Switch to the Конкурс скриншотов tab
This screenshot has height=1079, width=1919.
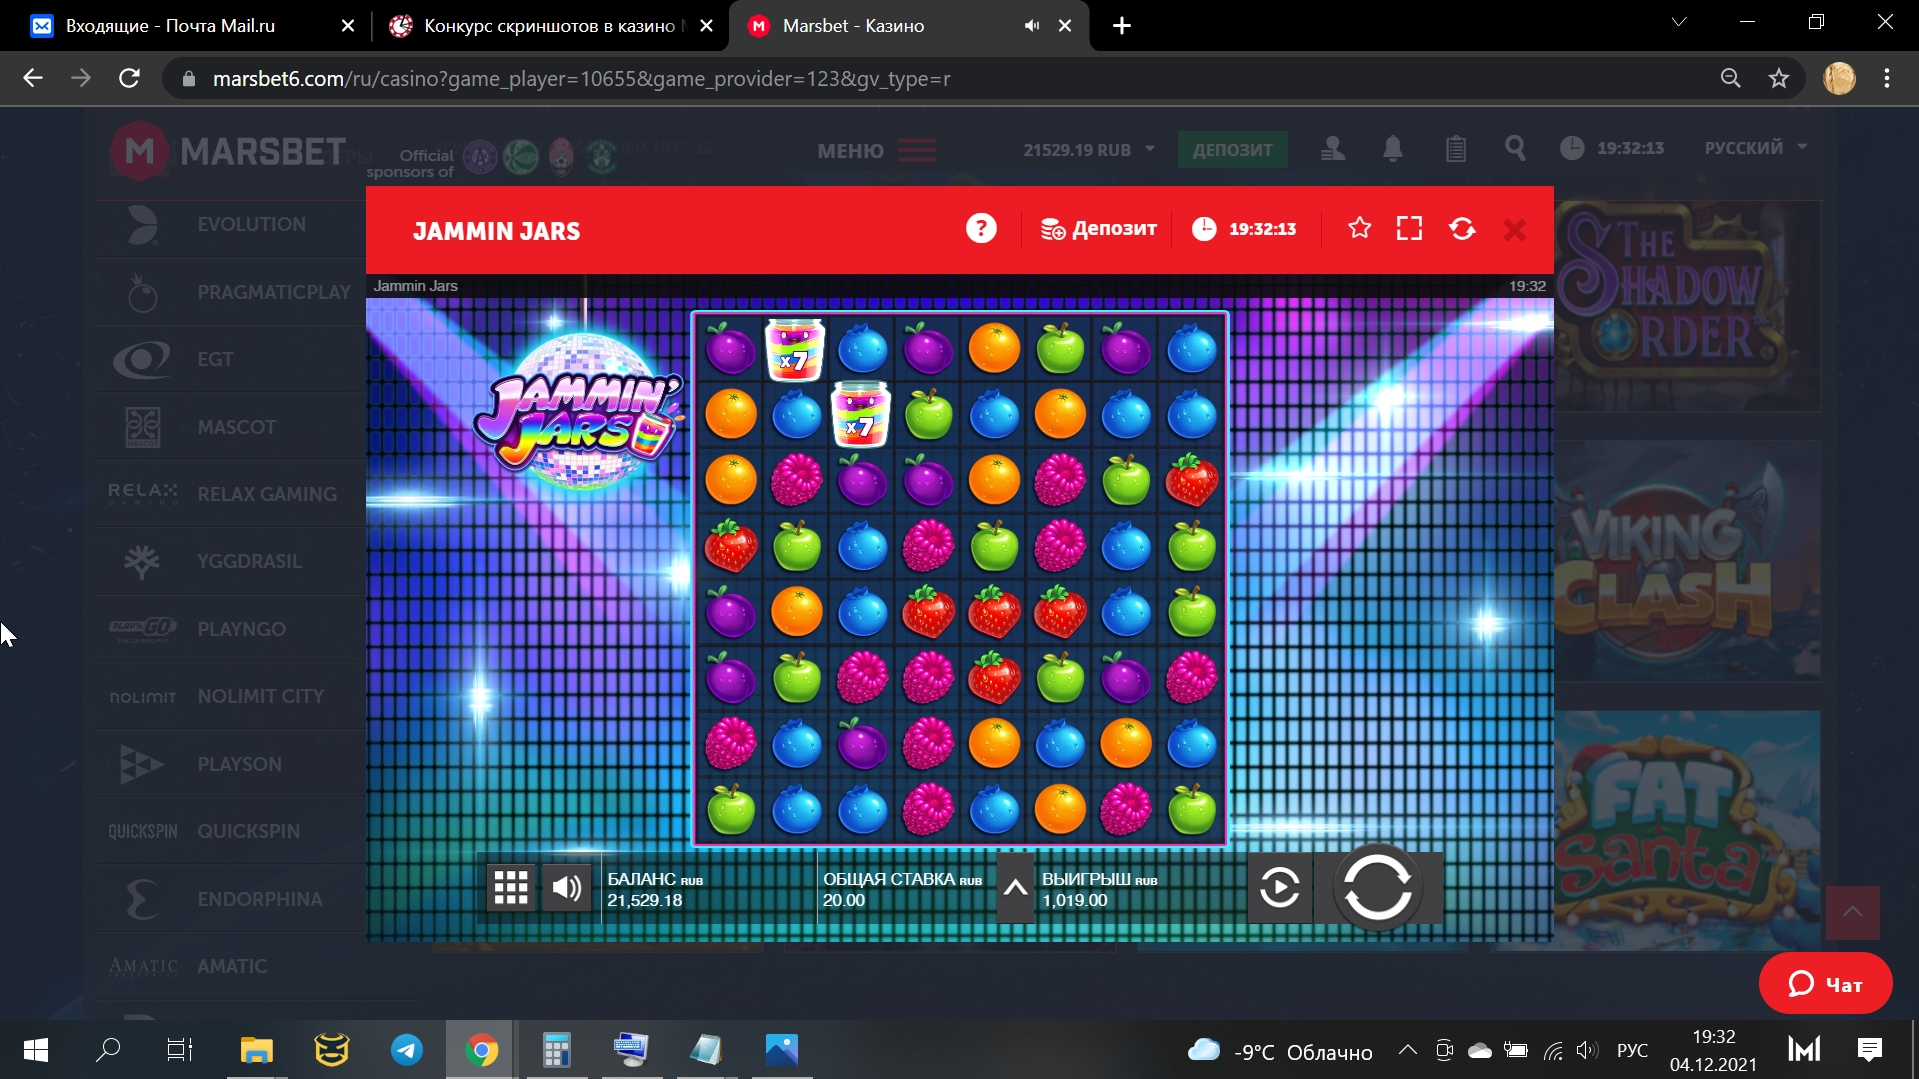[548, 26]
